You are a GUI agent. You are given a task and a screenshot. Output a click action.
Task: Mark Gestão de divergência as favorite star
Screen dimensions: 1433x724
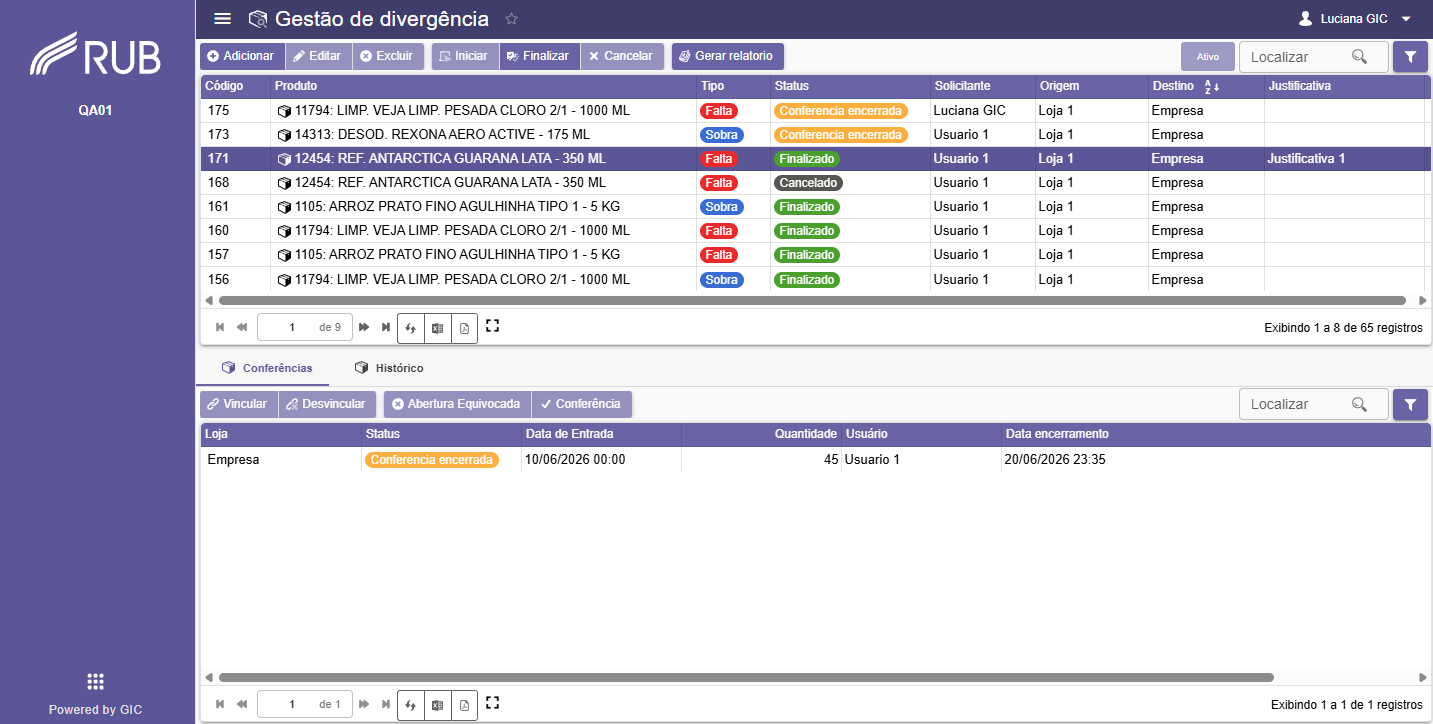512,19
